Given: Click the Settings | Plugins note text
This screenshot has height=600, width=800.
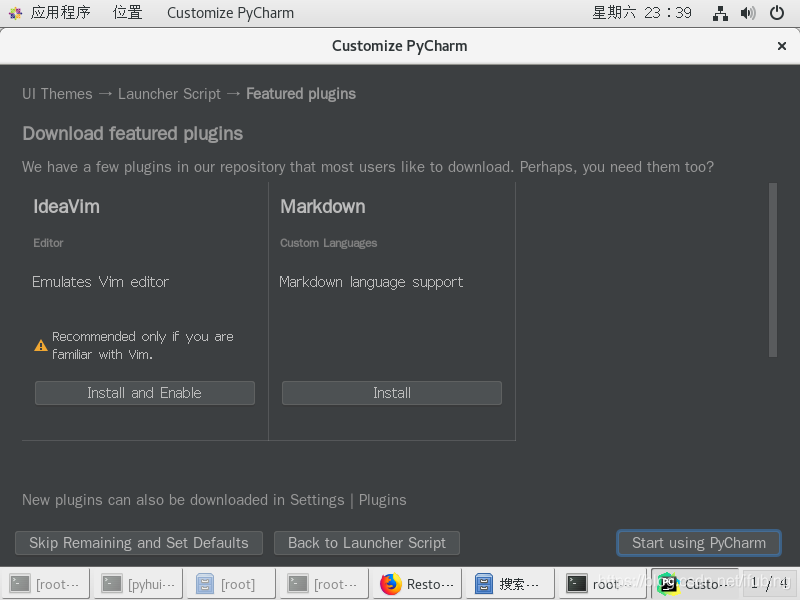Looking at the screenshot, I should click(x=214, y=500).
